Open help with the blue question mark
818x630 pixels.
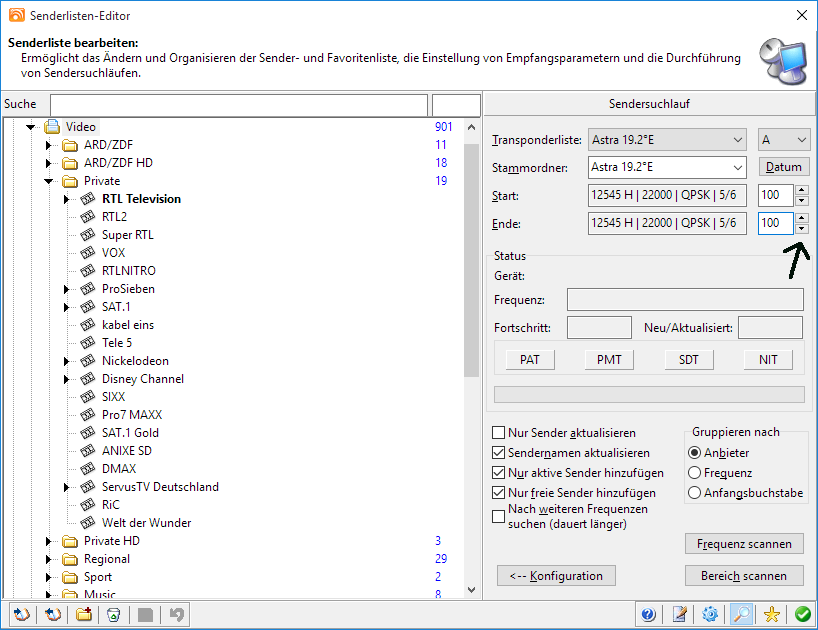coord(648,614)
